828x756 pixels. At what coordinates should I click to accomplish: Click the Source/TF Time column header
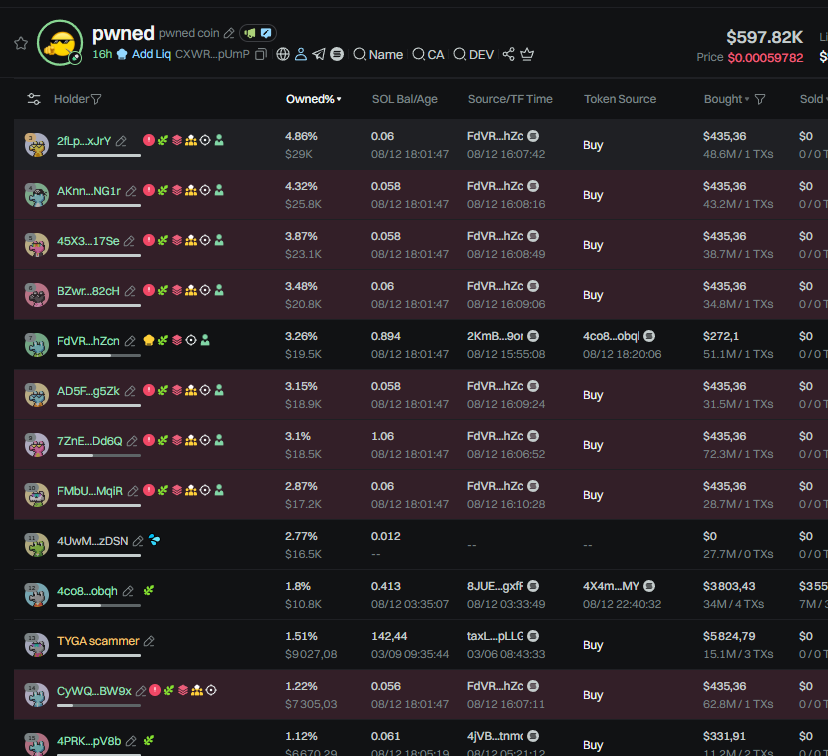510,99
